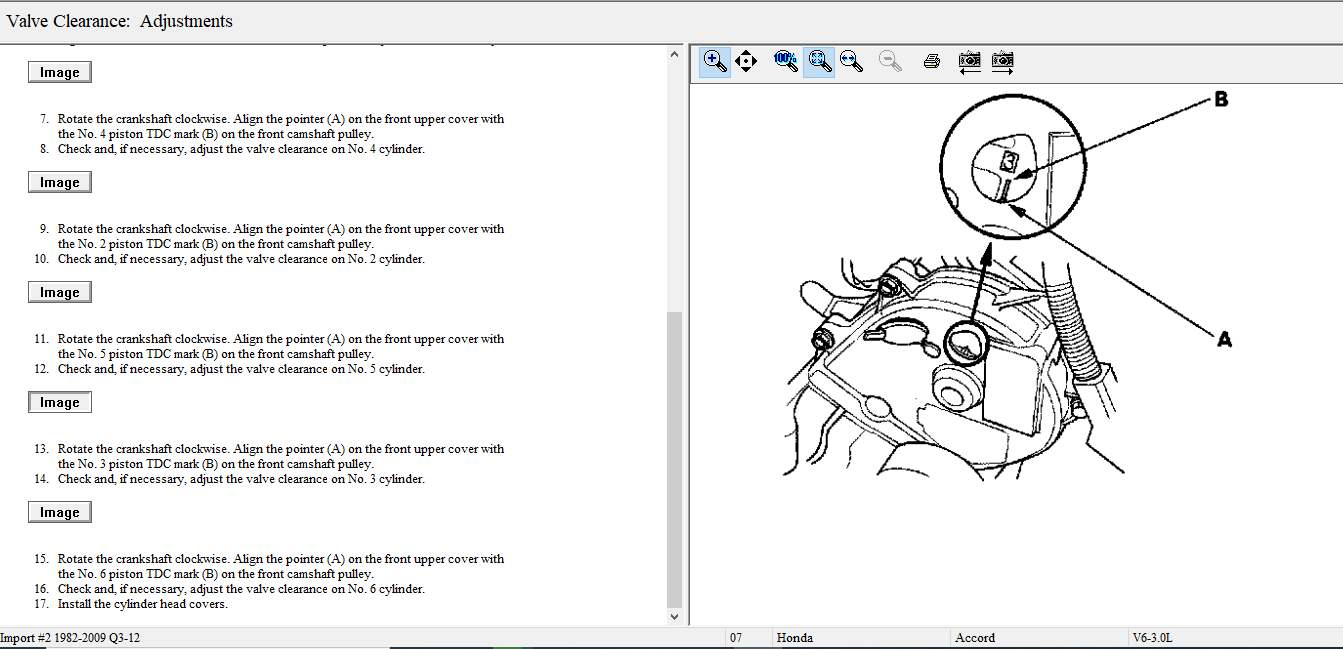Click step 9 text about No. 2 piston TDC mark
This screenshot has height=649, width=1343.
[281, 236]
